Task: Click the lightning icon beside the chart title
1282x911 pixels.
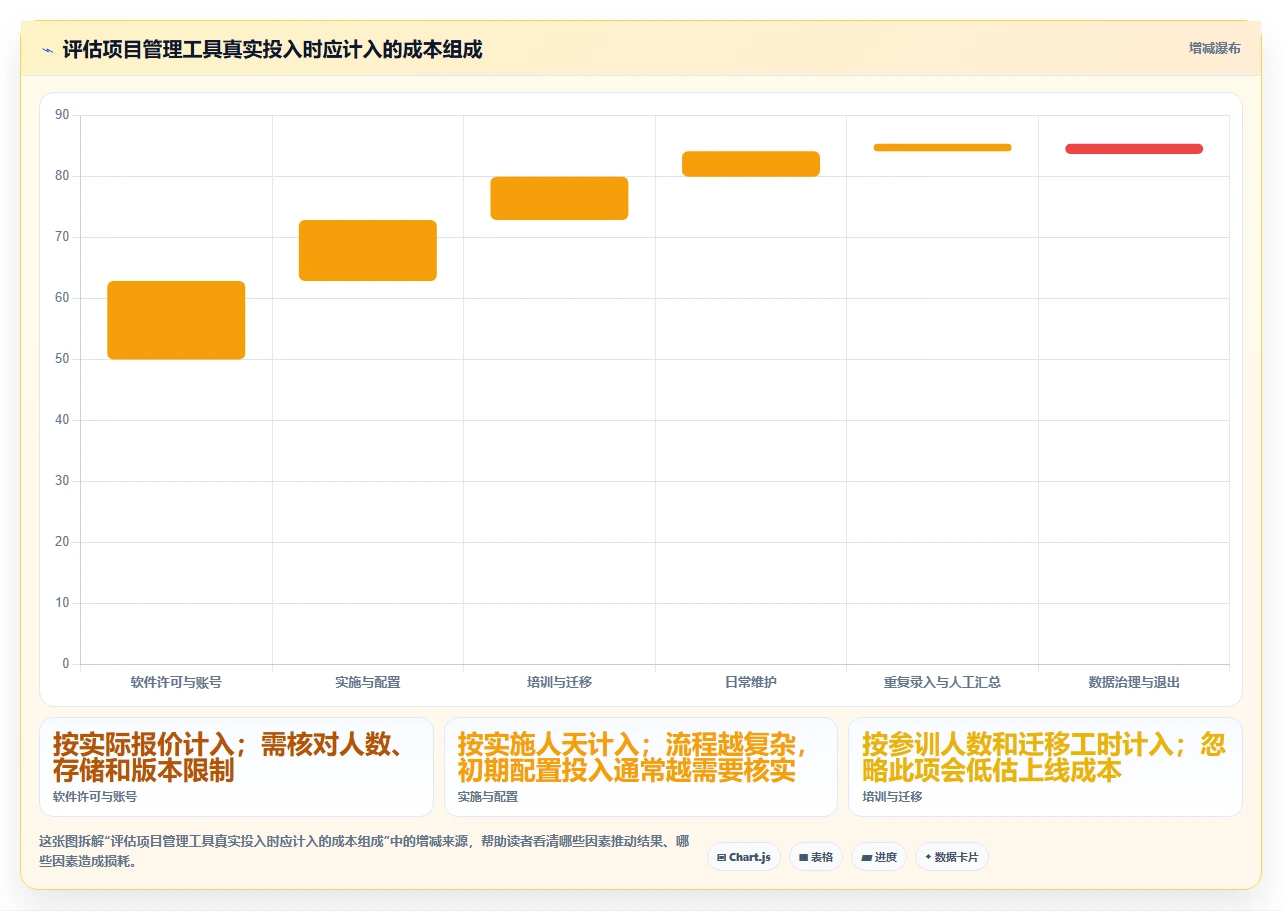Action: 47,50
